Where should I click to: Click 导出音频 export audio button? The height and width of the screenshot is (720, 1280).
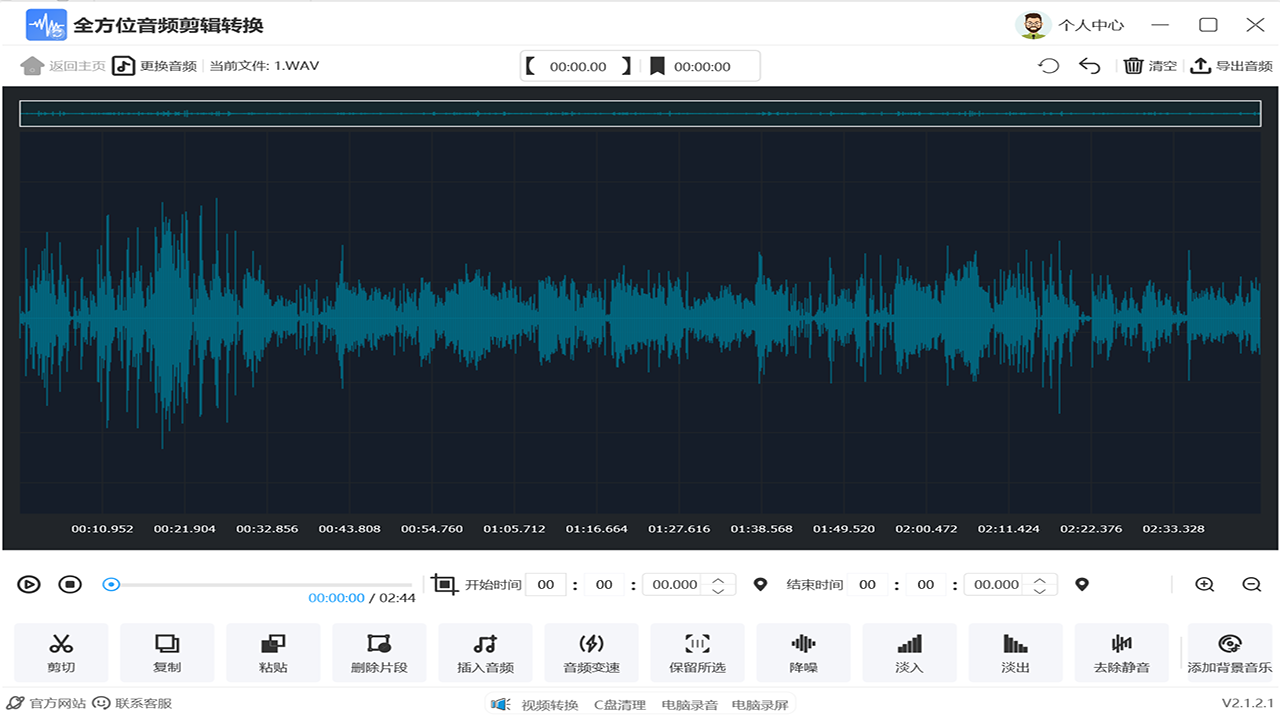tap(1231, 66)
